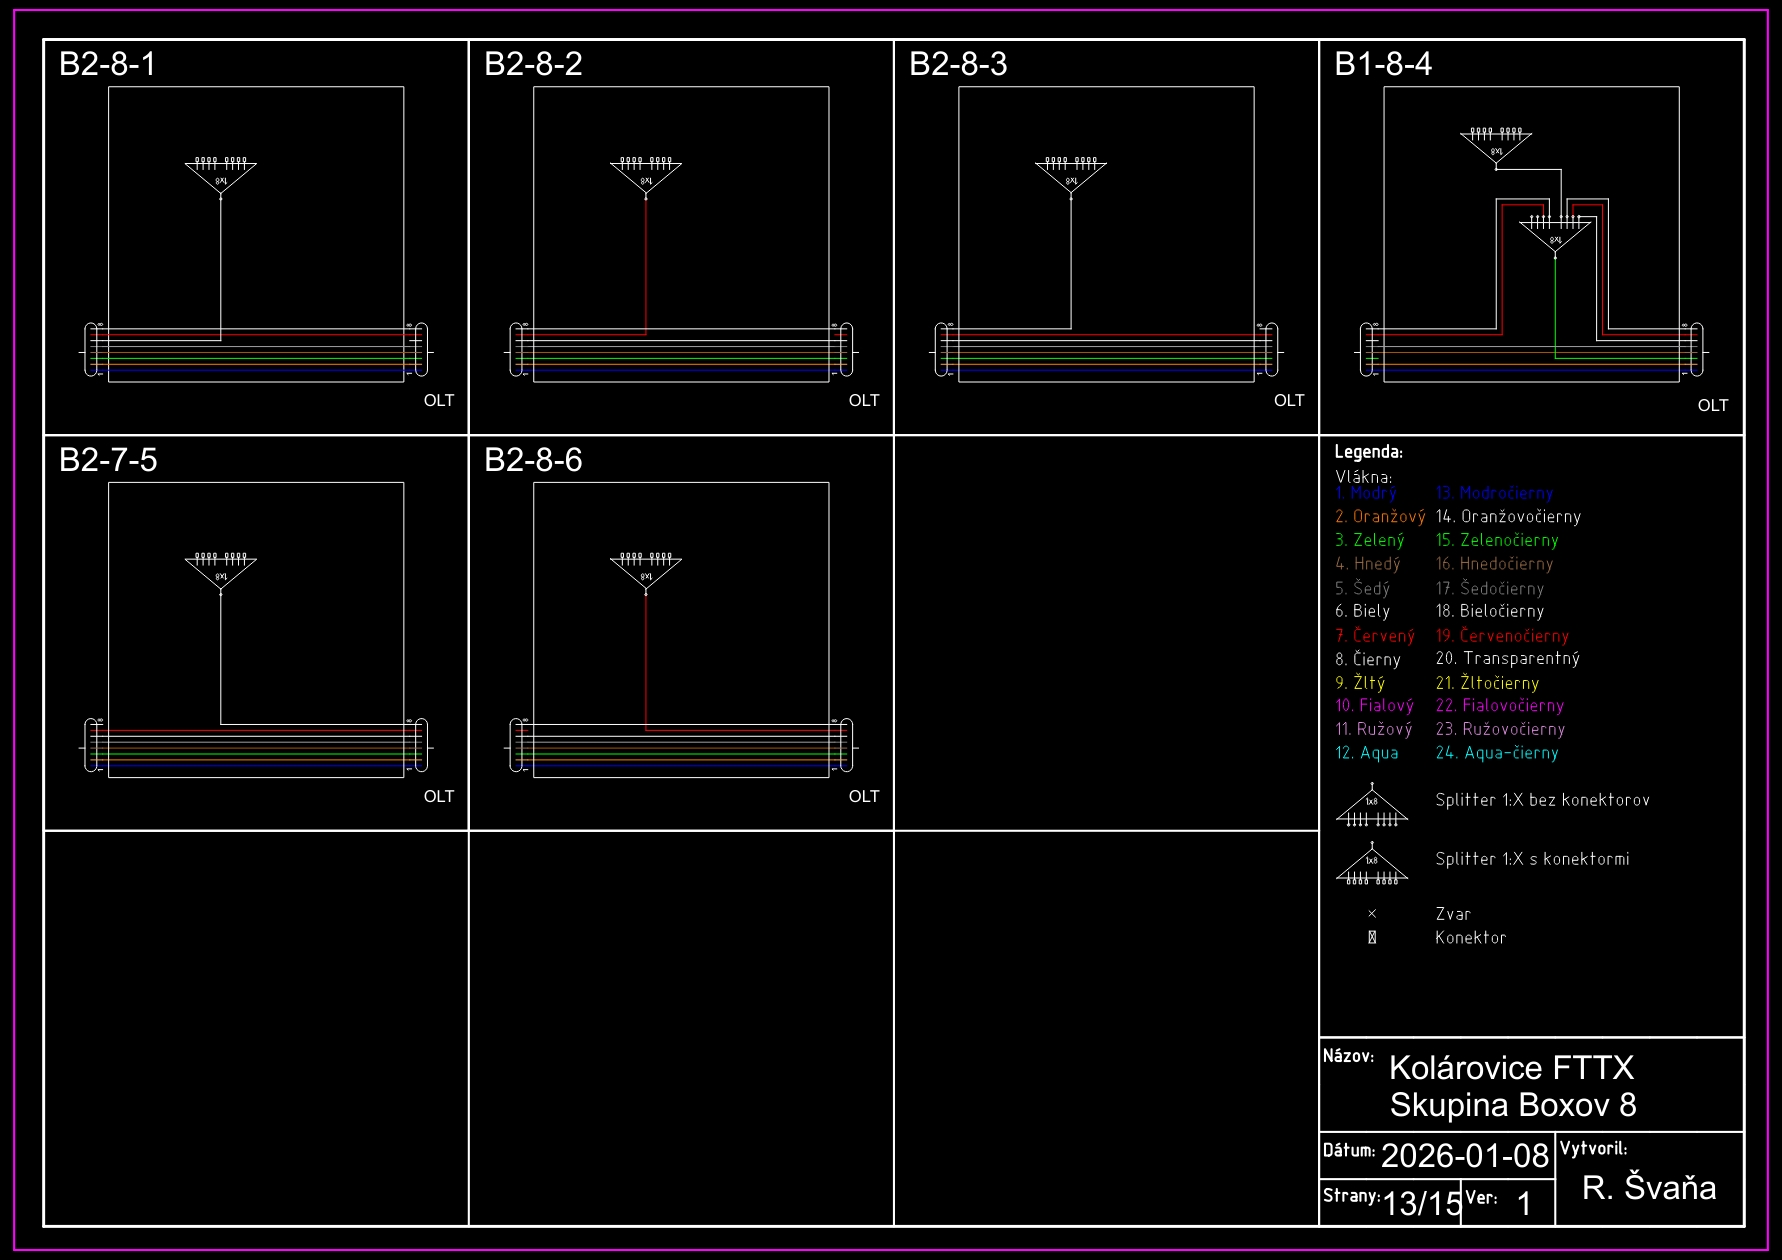Select the legend icon for splitter bez konektorov

1372,807
